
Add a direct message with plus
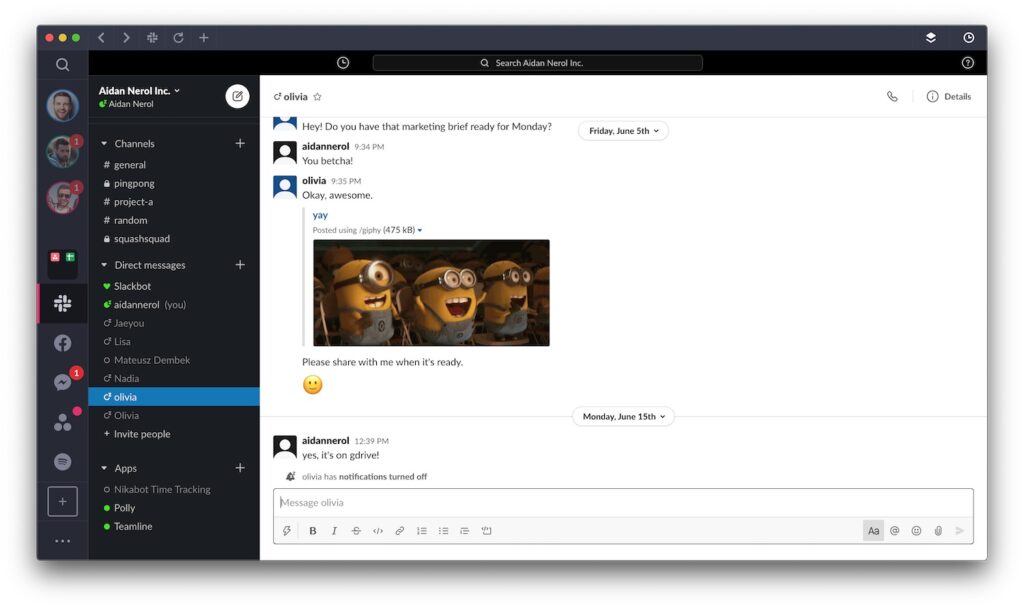240,264
